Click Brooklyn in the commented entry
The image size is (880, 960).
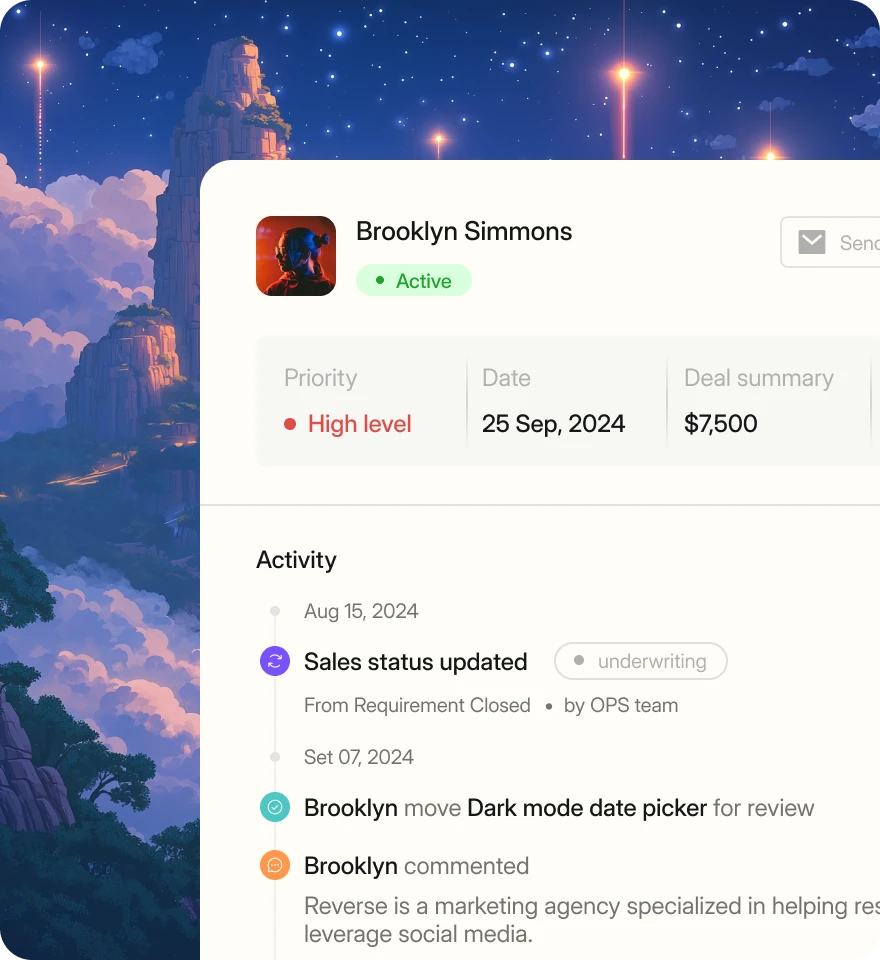[351, 866]
